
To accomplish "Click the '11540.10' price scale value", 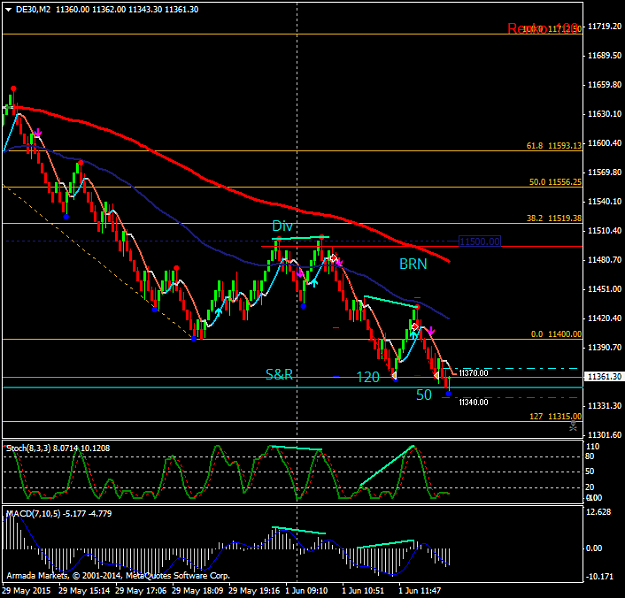I will pyautogui.click(x=605, y=201).
